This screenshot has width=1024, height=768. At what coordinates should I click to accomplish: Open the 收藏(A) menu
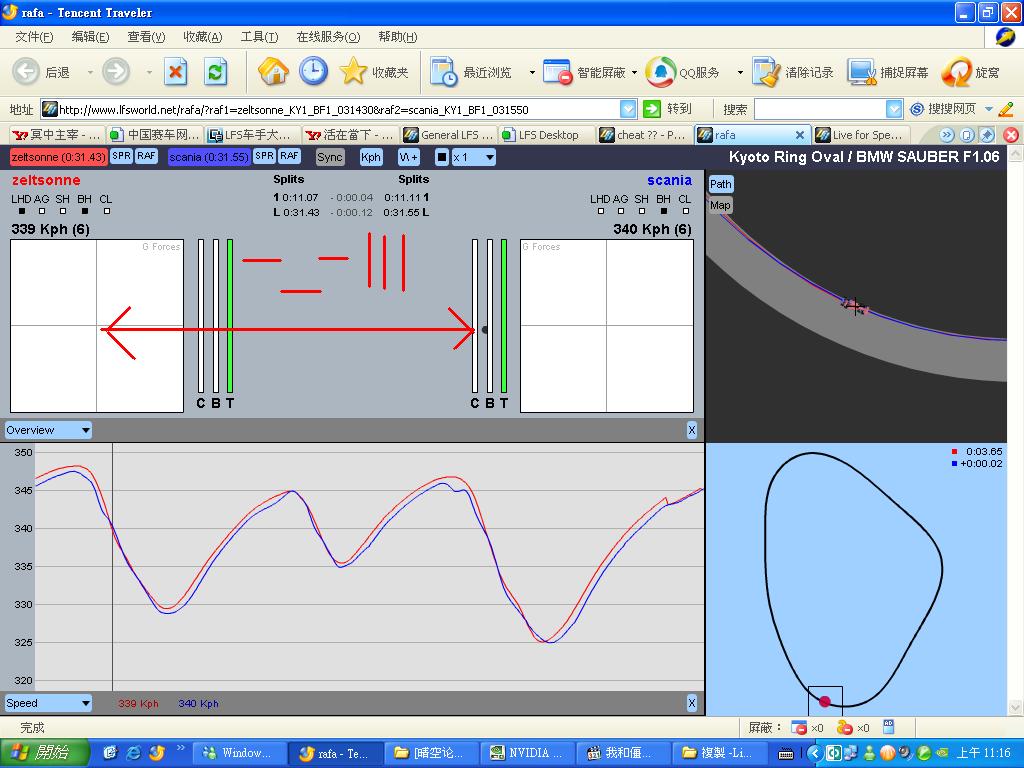[x=202, y=37]
